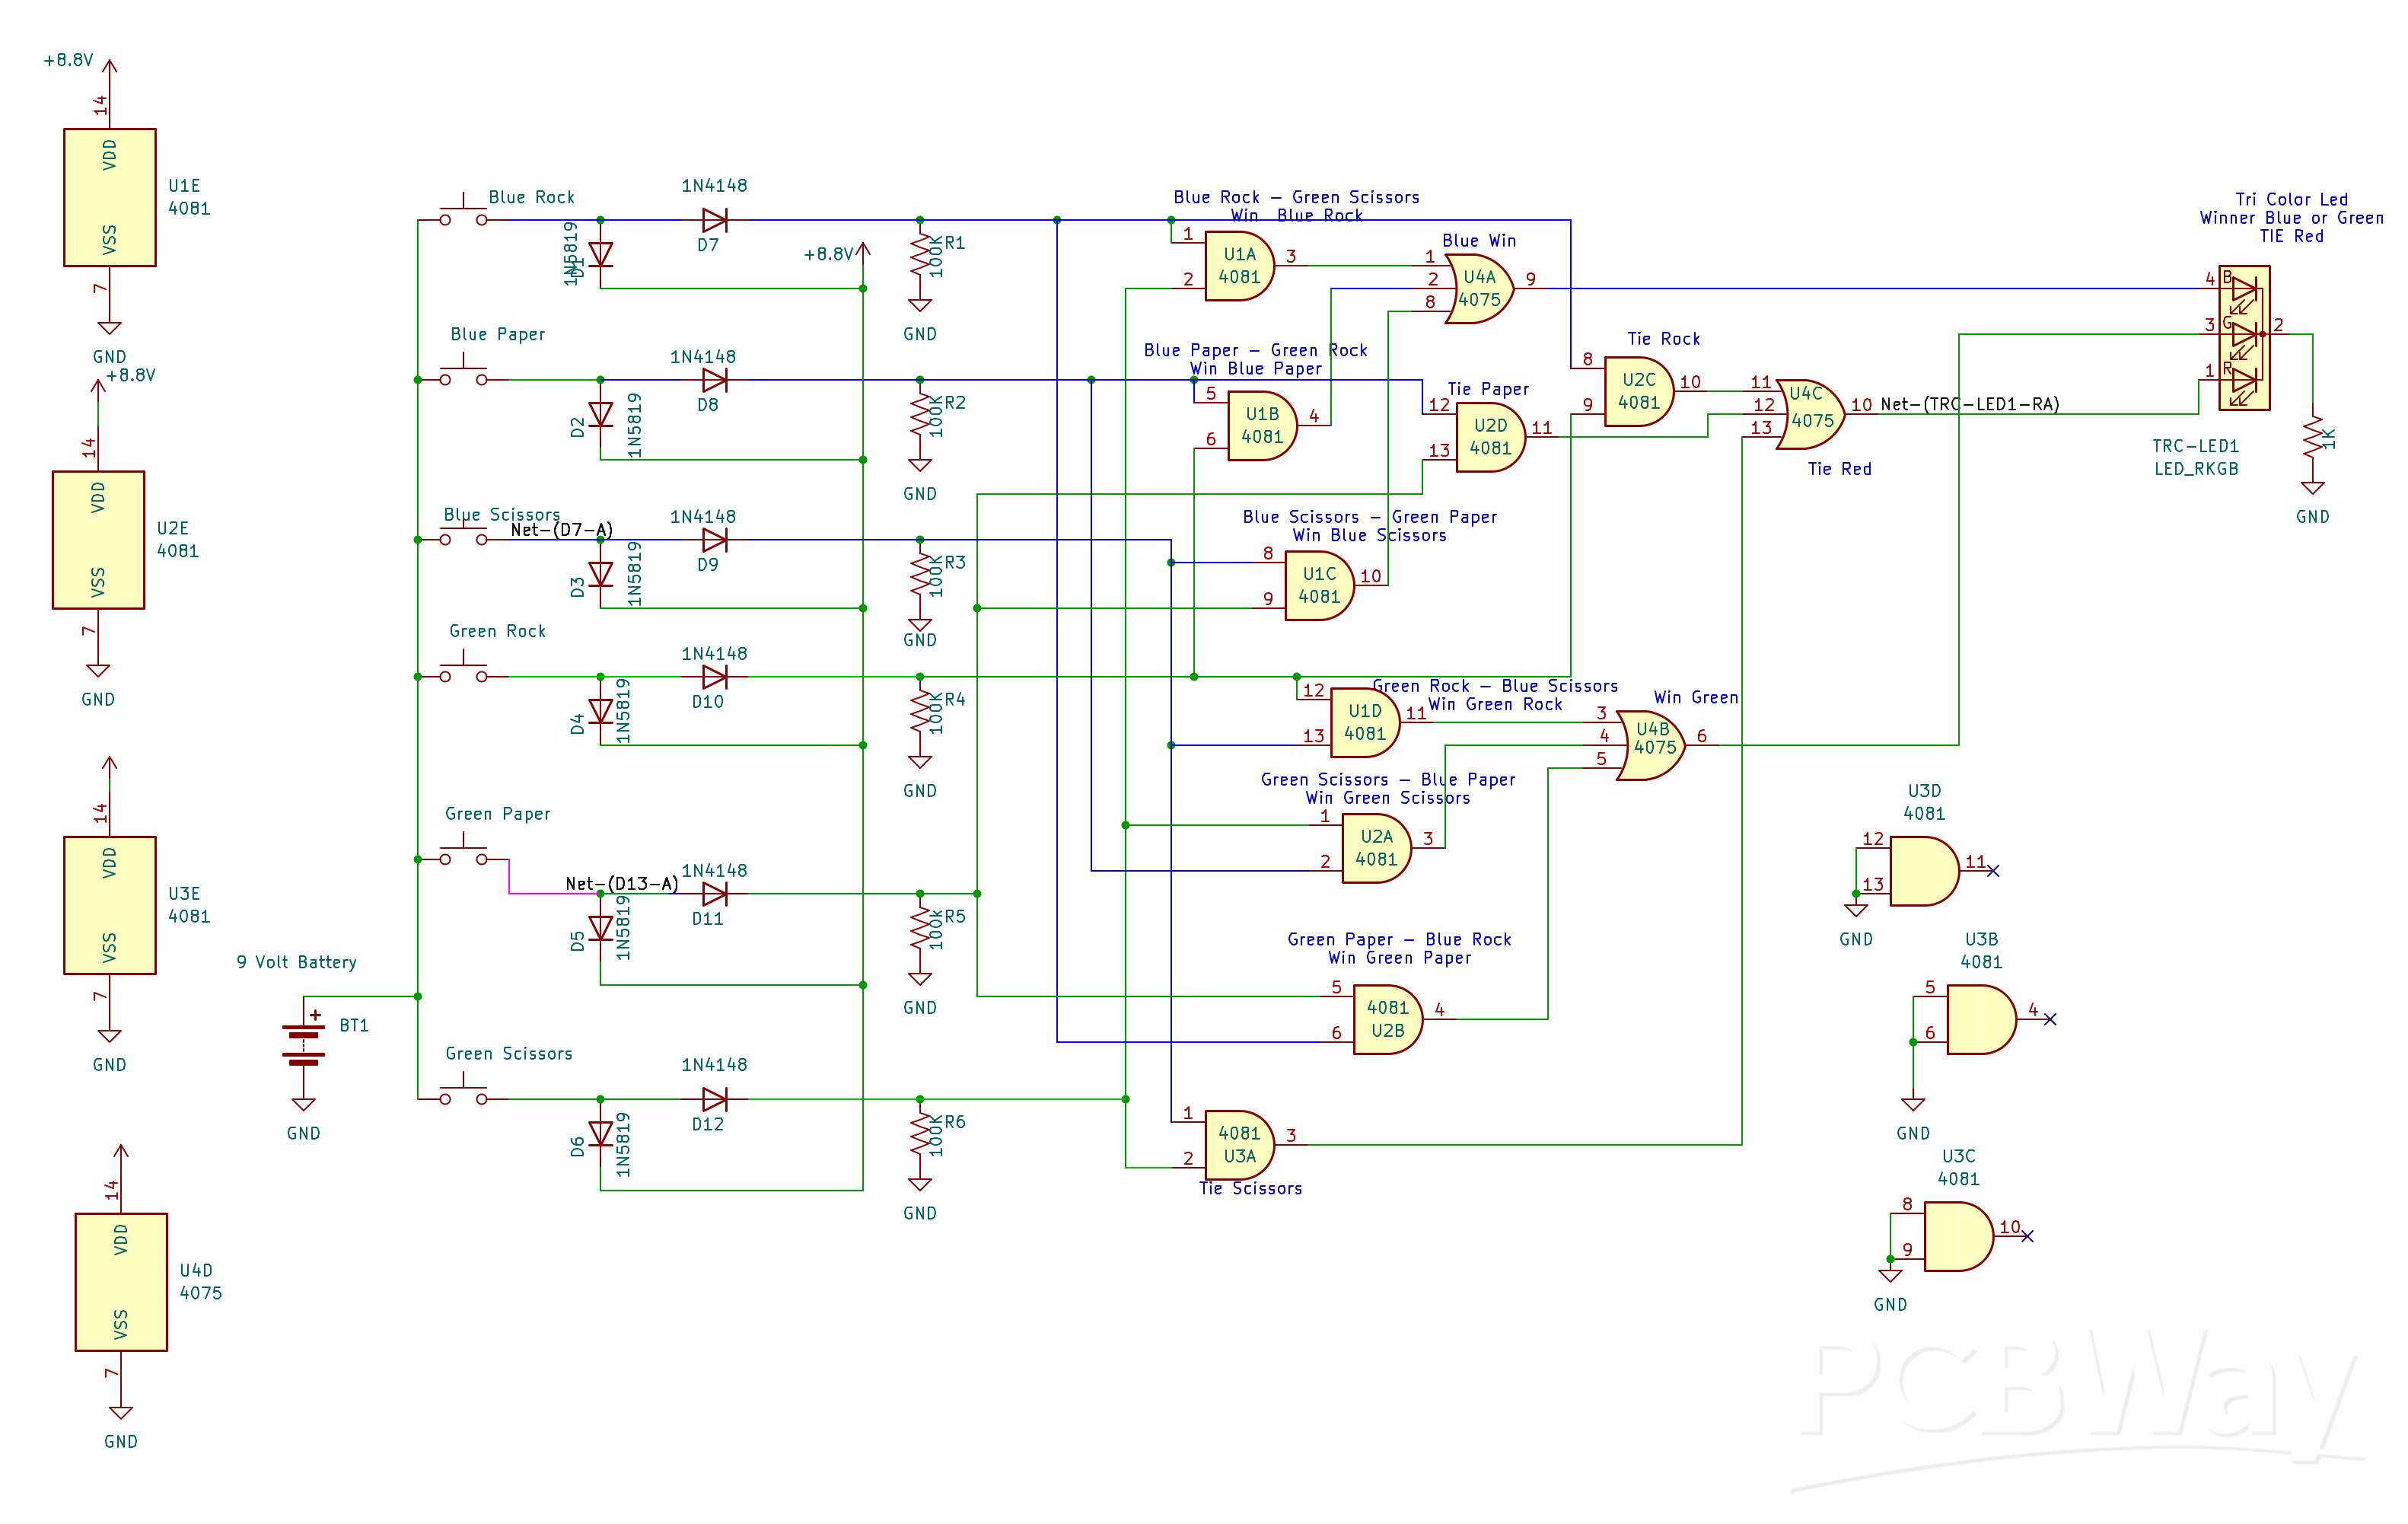
Task: Click the U4C 4075 Tie Red gate
Action: click(x=1810, y=414)
